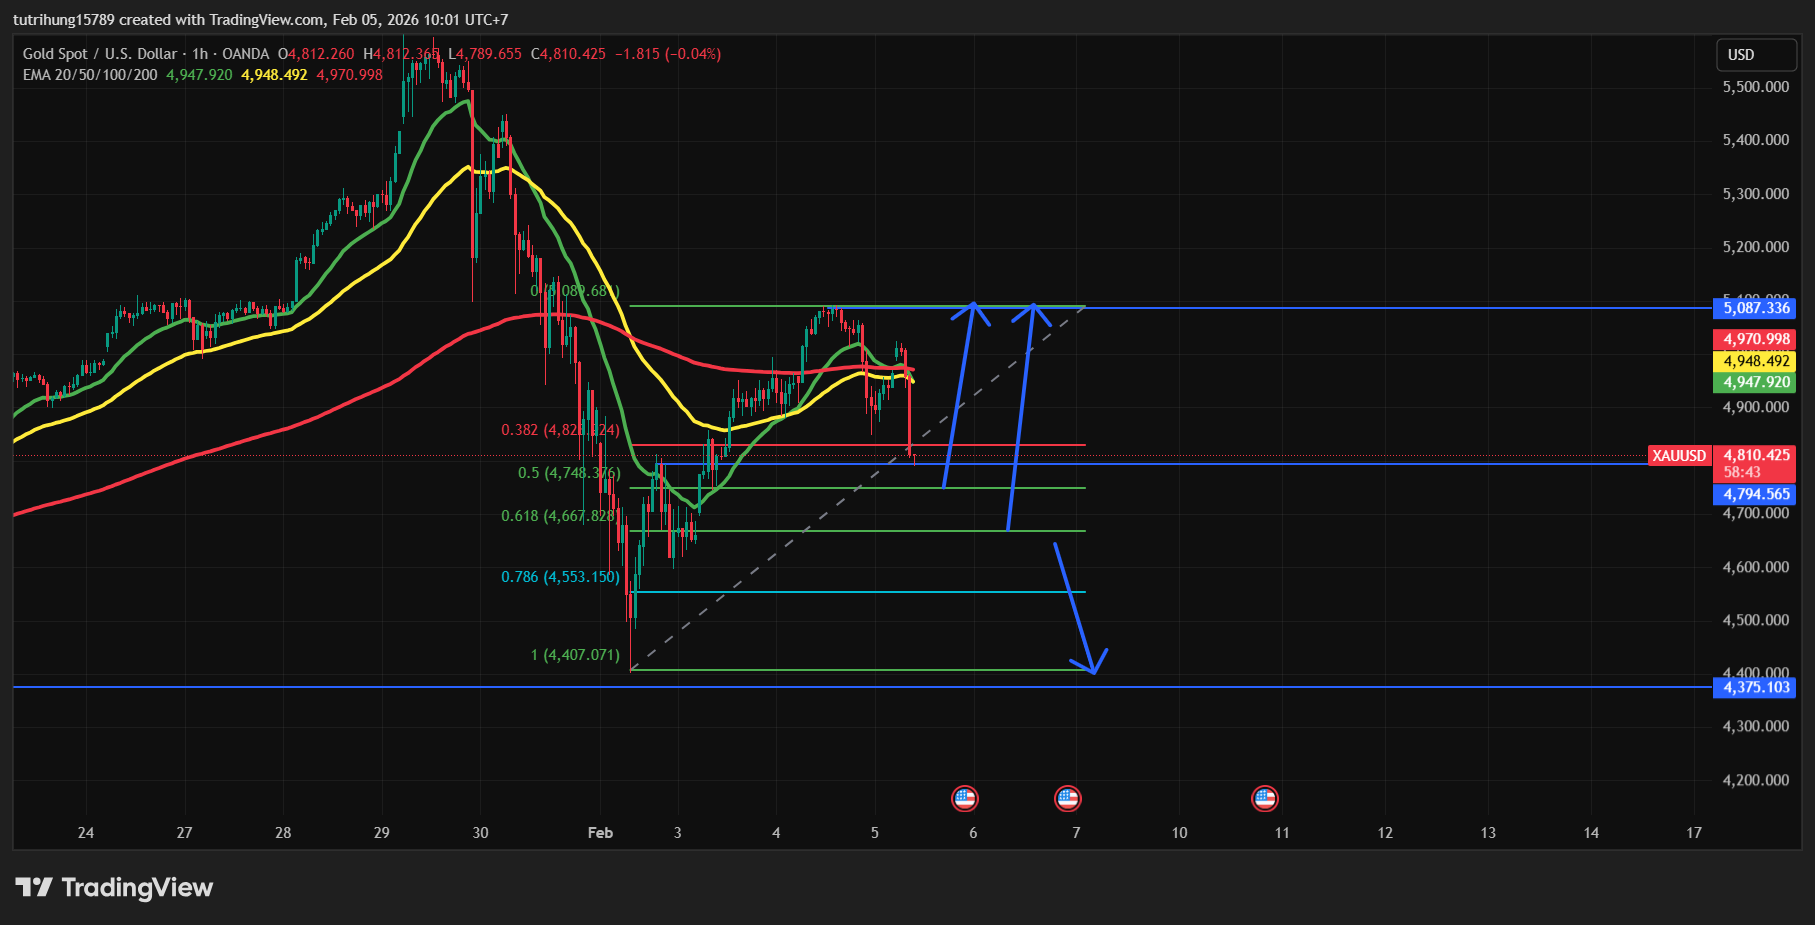1815x925 pixels.
Task: Click the 0.786 Fibonacci level label
Action: point(560,577)
